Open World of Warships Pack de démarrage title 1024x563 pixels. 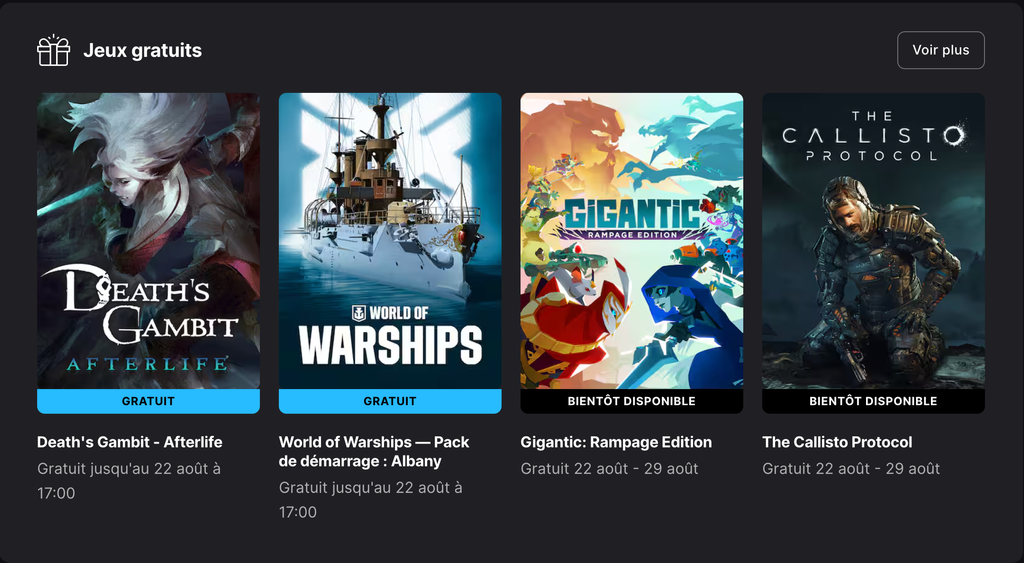click(374, 451)
